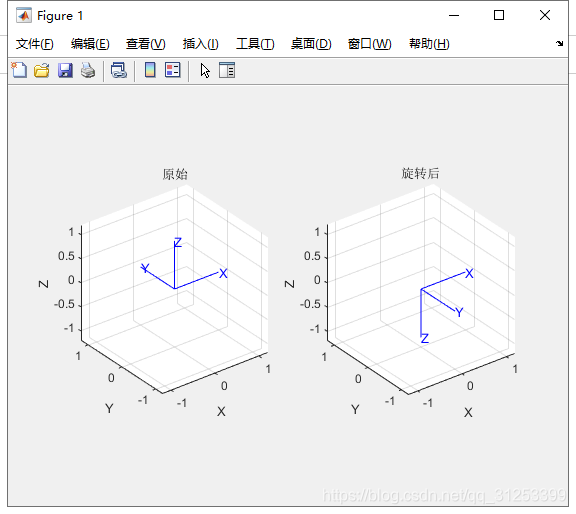Select the X axis label of the 旋转后 plot
Viewport: 576px width, 514px height.
coord(468,413)
